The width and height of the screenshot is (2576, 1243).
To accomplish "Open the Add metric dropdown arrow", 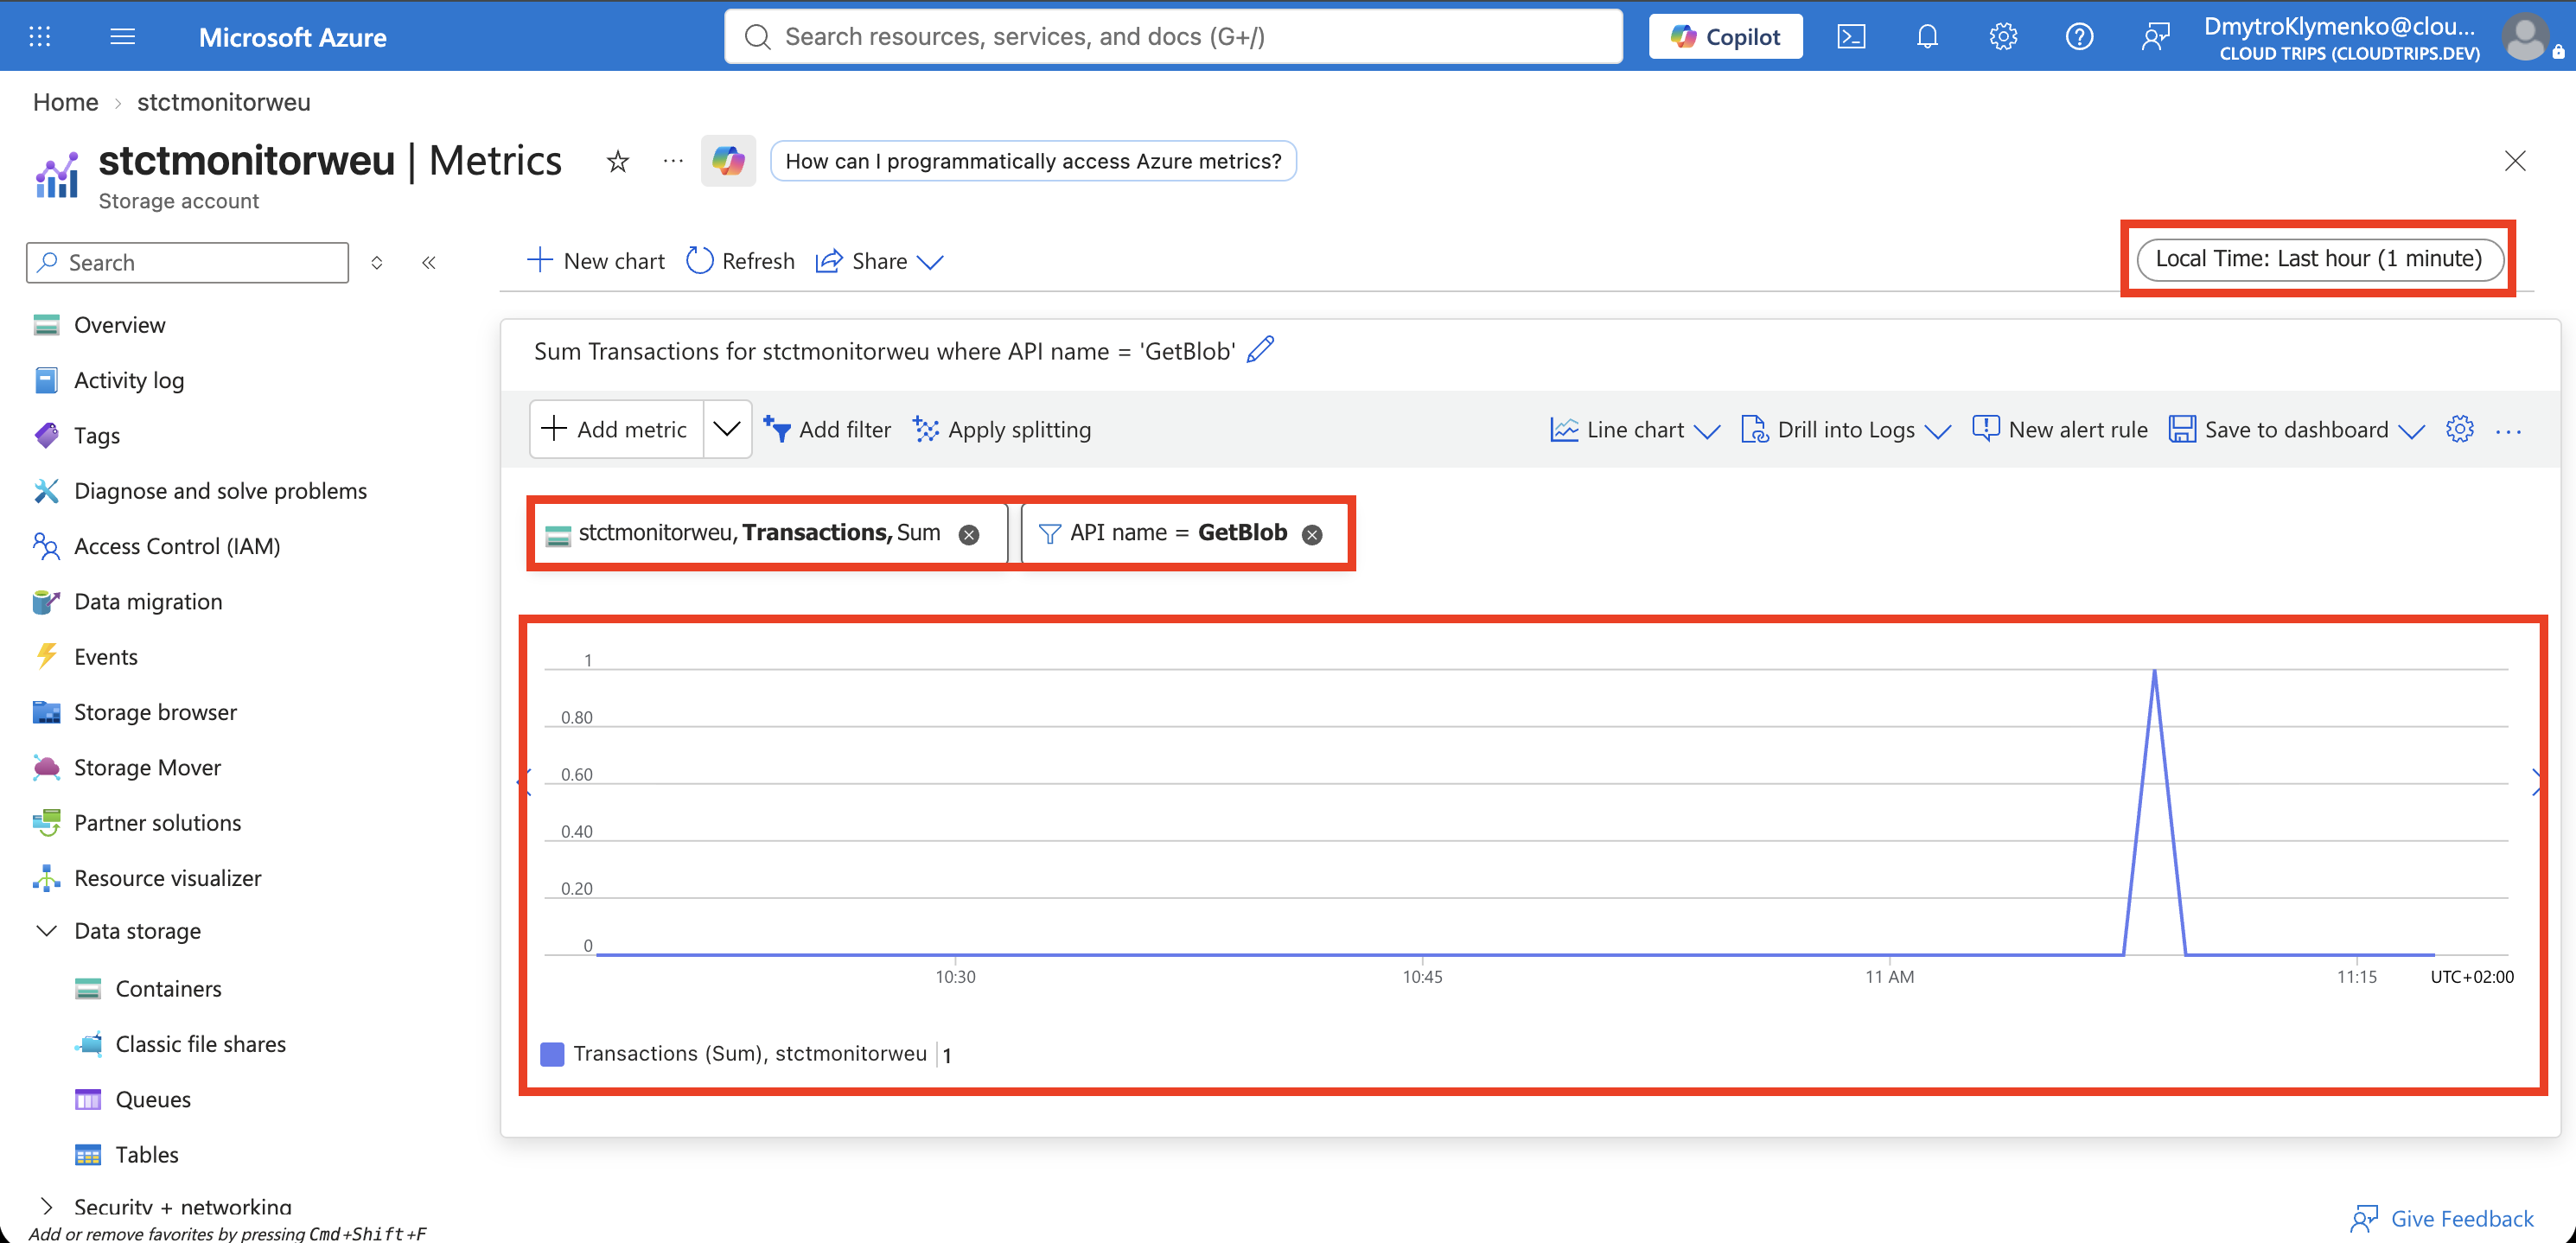I will click(x=727, y=429).
